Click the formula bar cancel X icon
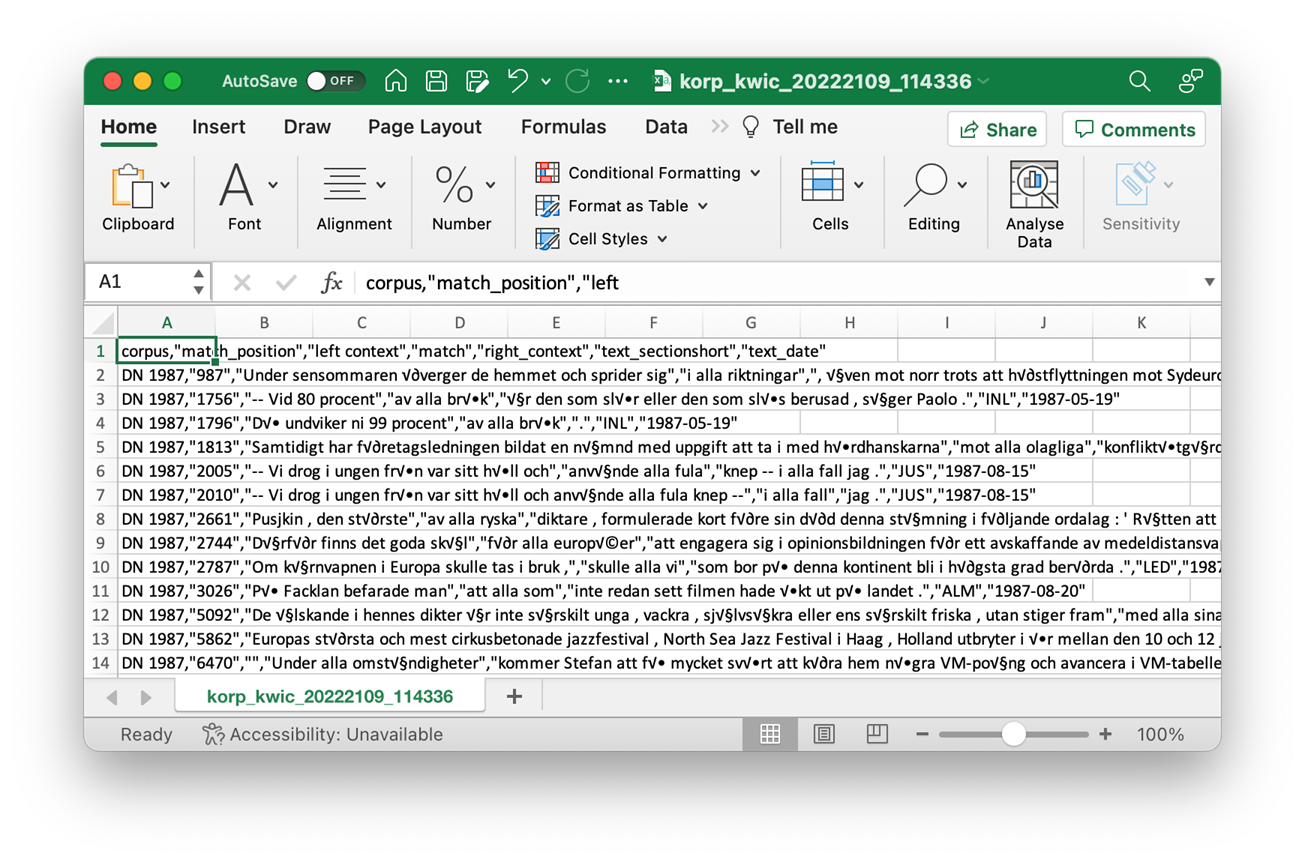The width and height of the screenshot is (1305, 862). tap(242, 283)
